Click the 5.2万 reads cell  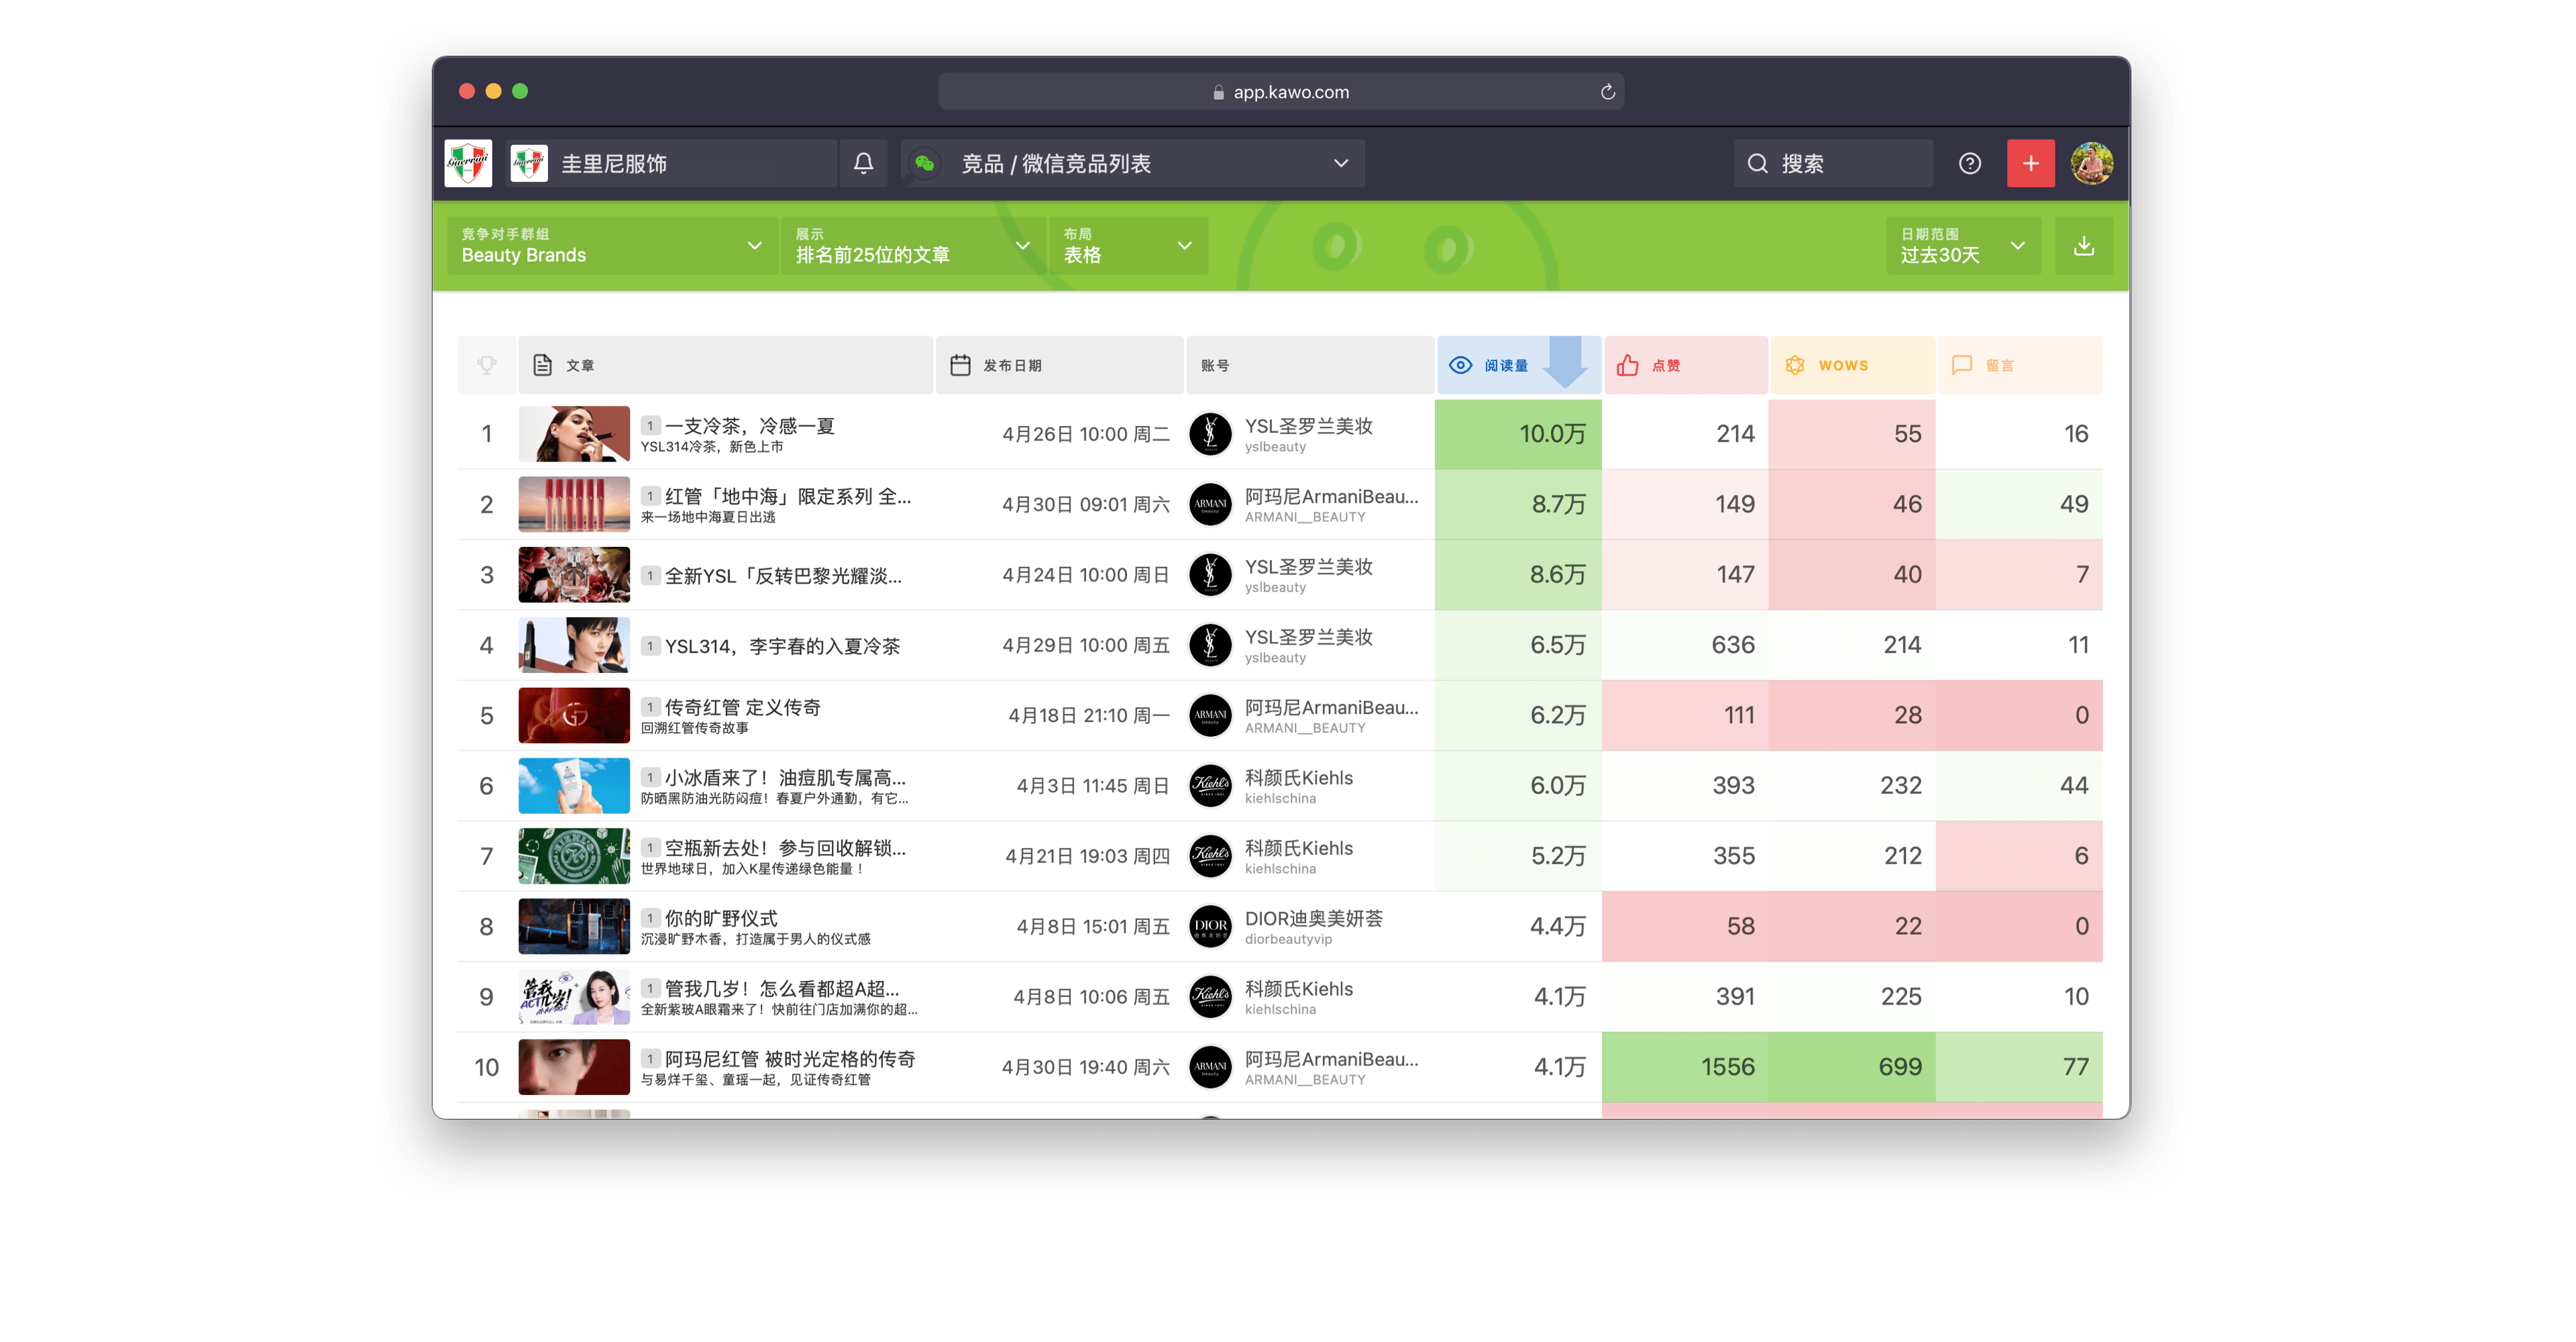point(1518,856)
